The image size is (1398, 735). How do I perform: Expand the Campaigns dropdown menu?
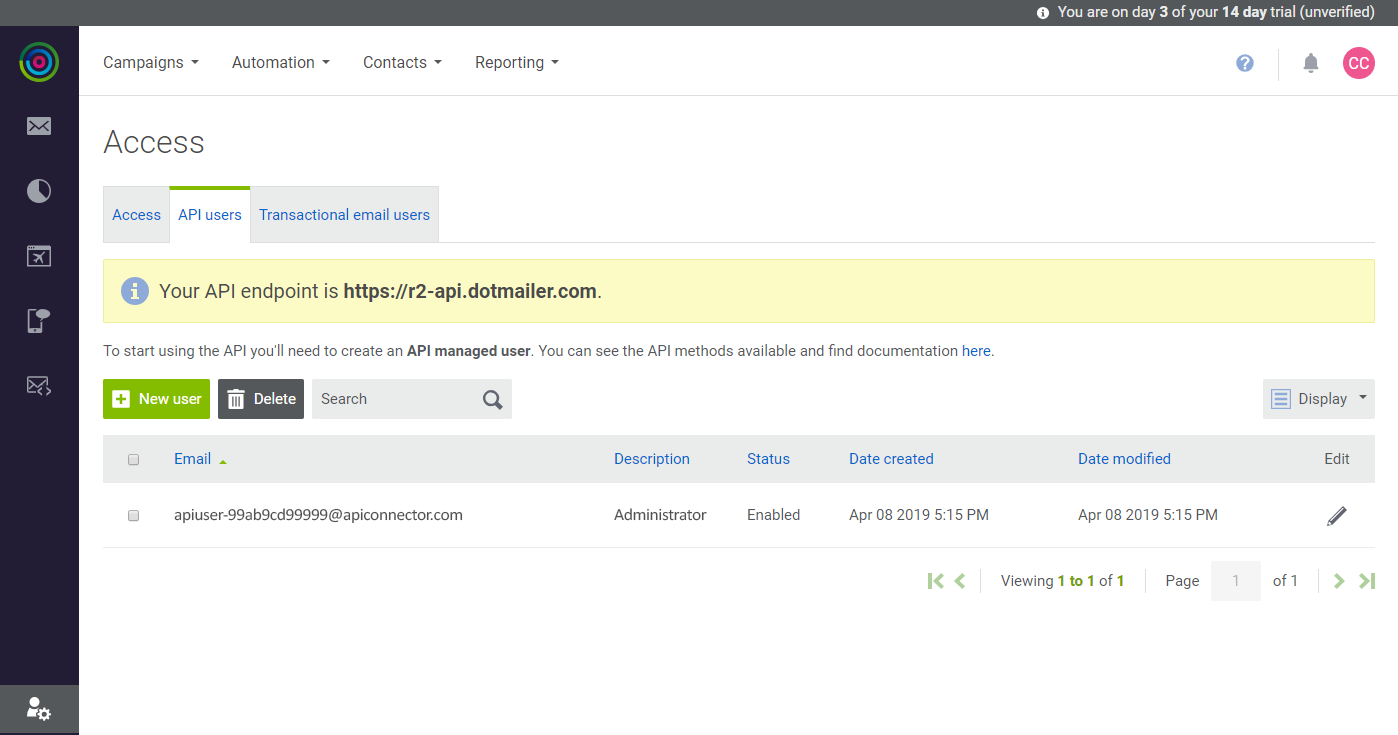[x=151, y=62]
